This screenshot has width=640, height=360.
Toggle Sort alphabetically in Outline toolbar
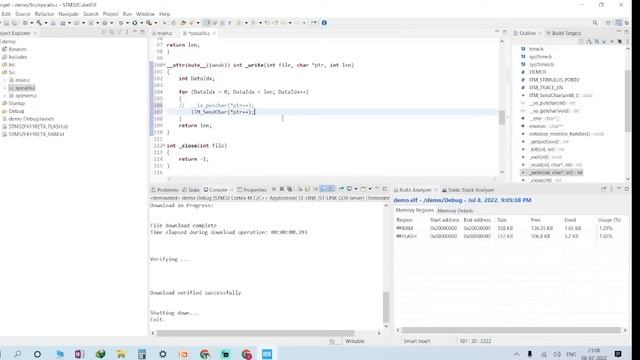click(589, 41)
